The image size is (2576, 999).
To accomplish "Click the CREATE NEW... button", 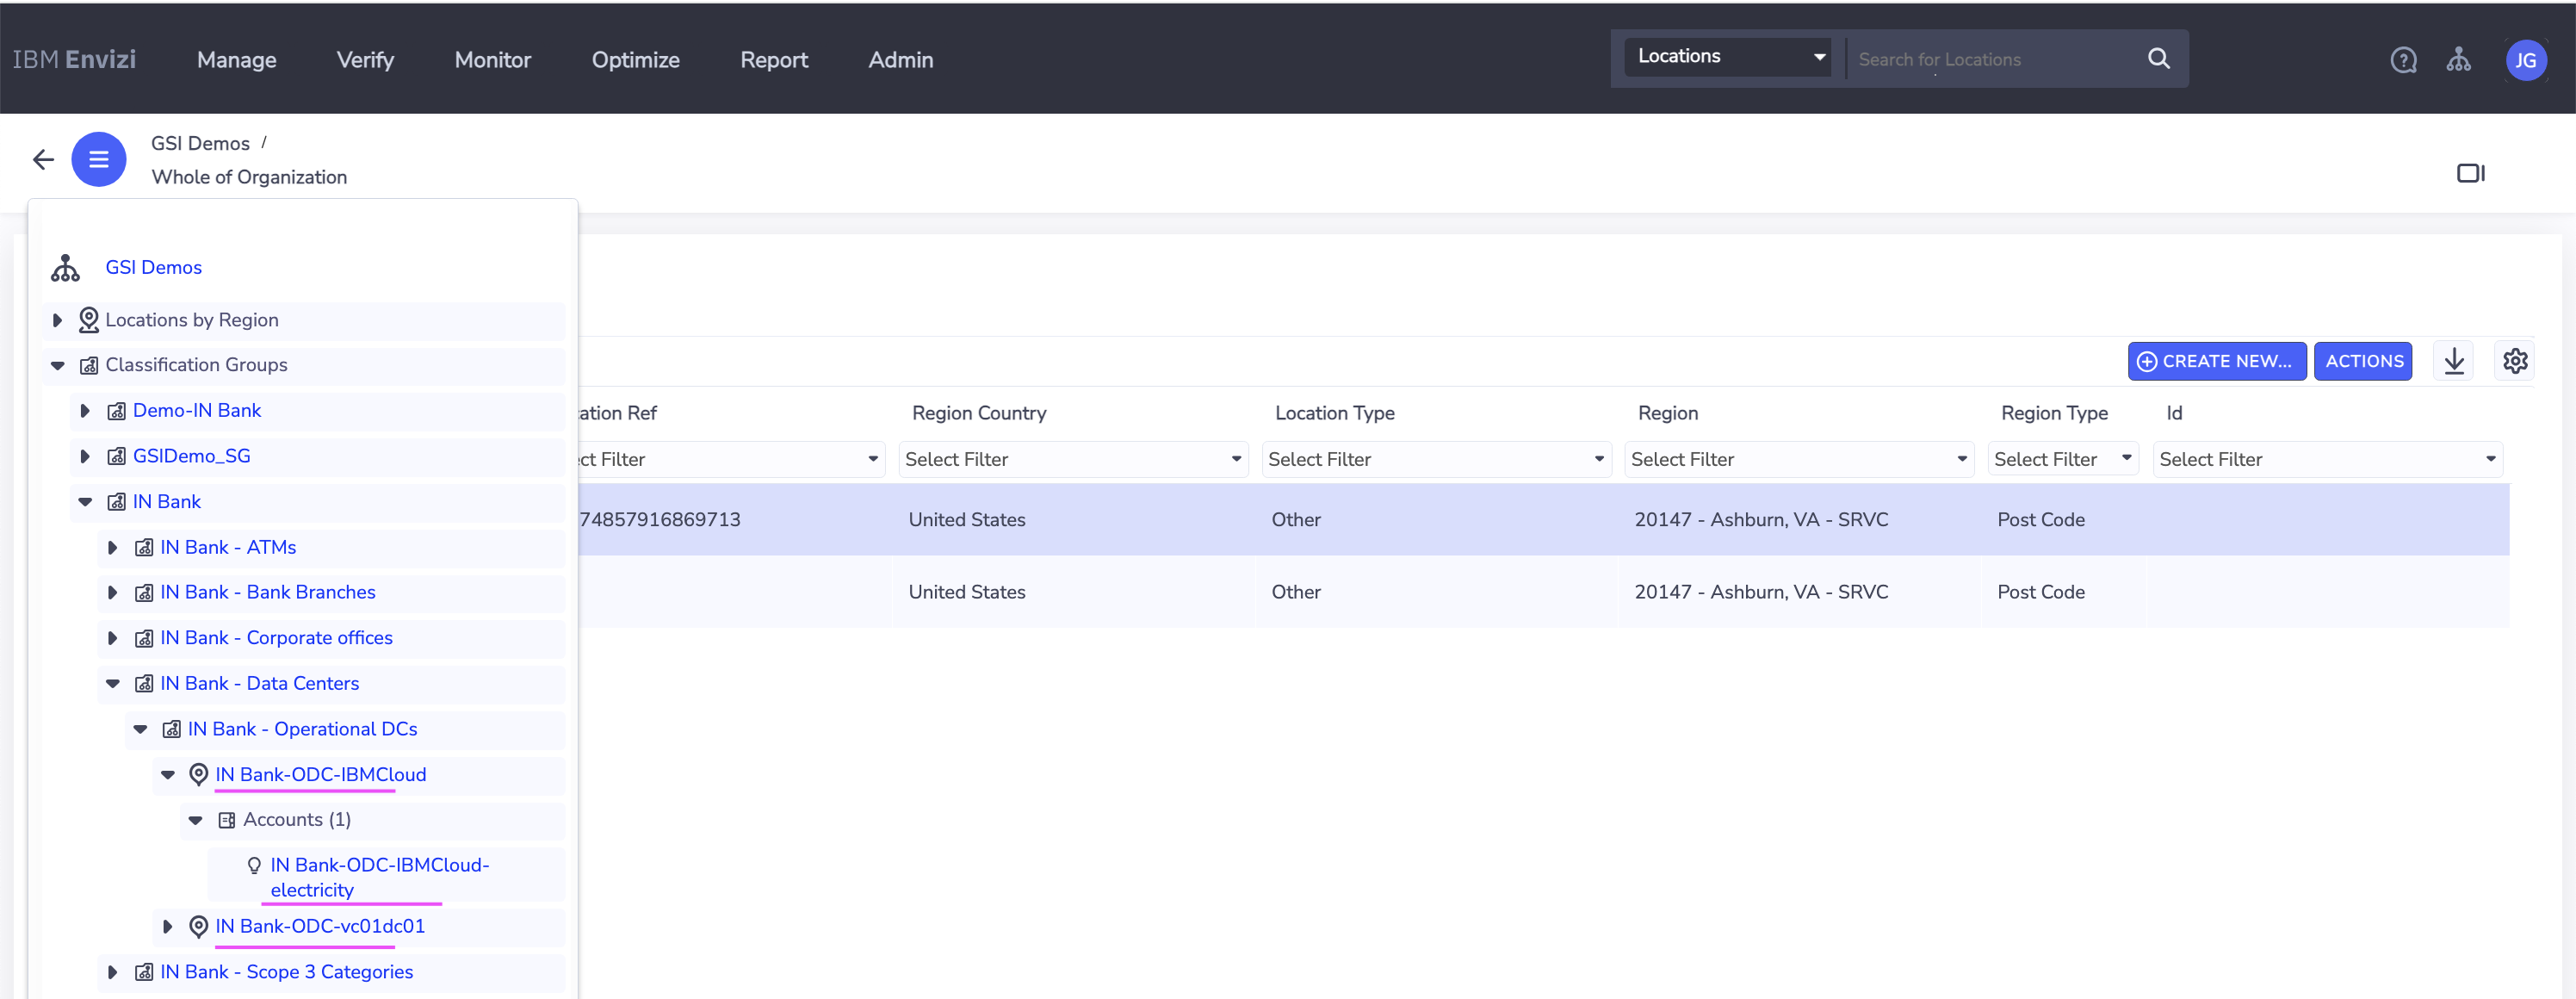I will point(2216,361).
